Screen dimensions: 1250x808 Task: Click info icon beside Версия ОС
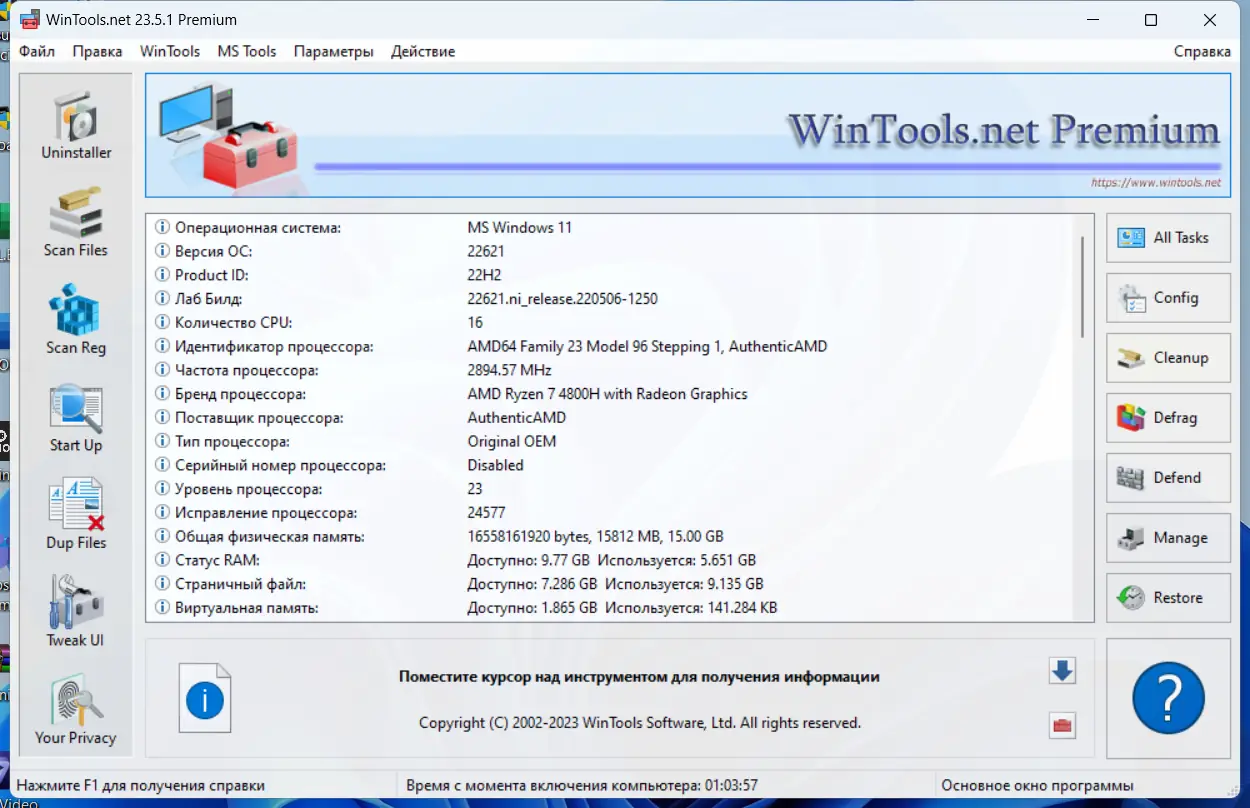pos(163,251)
